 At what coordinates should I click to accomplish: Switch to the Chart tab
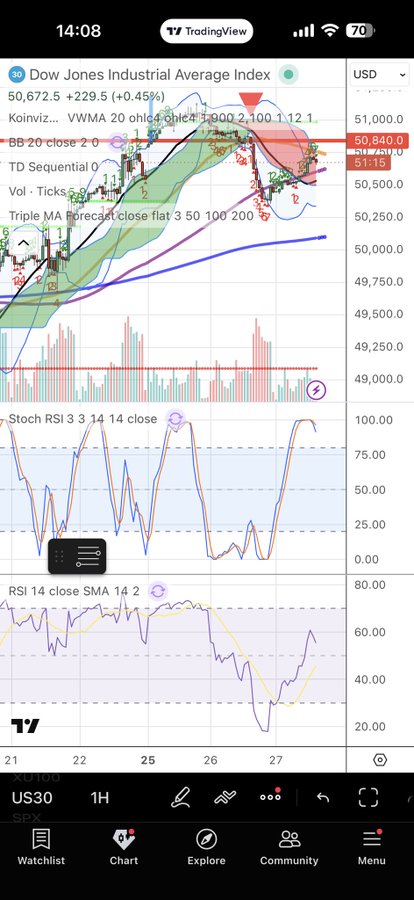coord(124,847)
